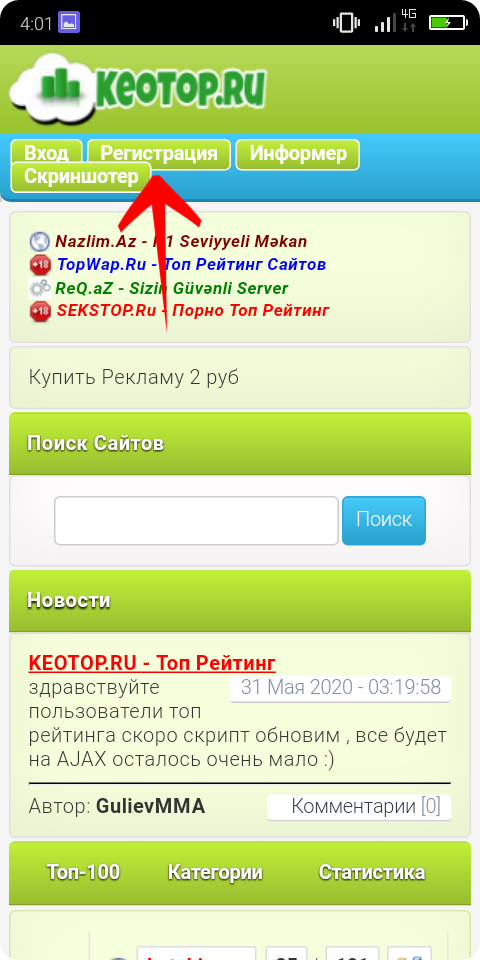
Task: Click the +18 icon beside TopWap.Ru
Action: [x=40, y=265]
